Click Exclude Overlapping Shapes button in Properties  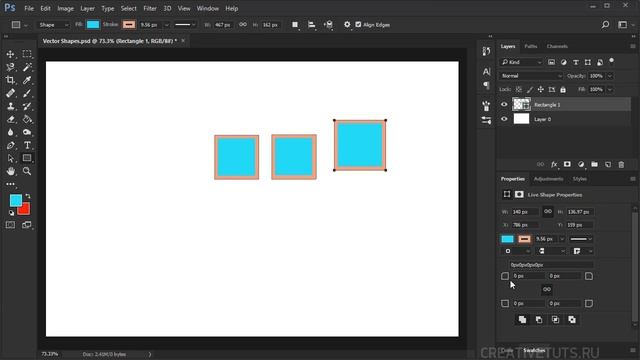572,320
